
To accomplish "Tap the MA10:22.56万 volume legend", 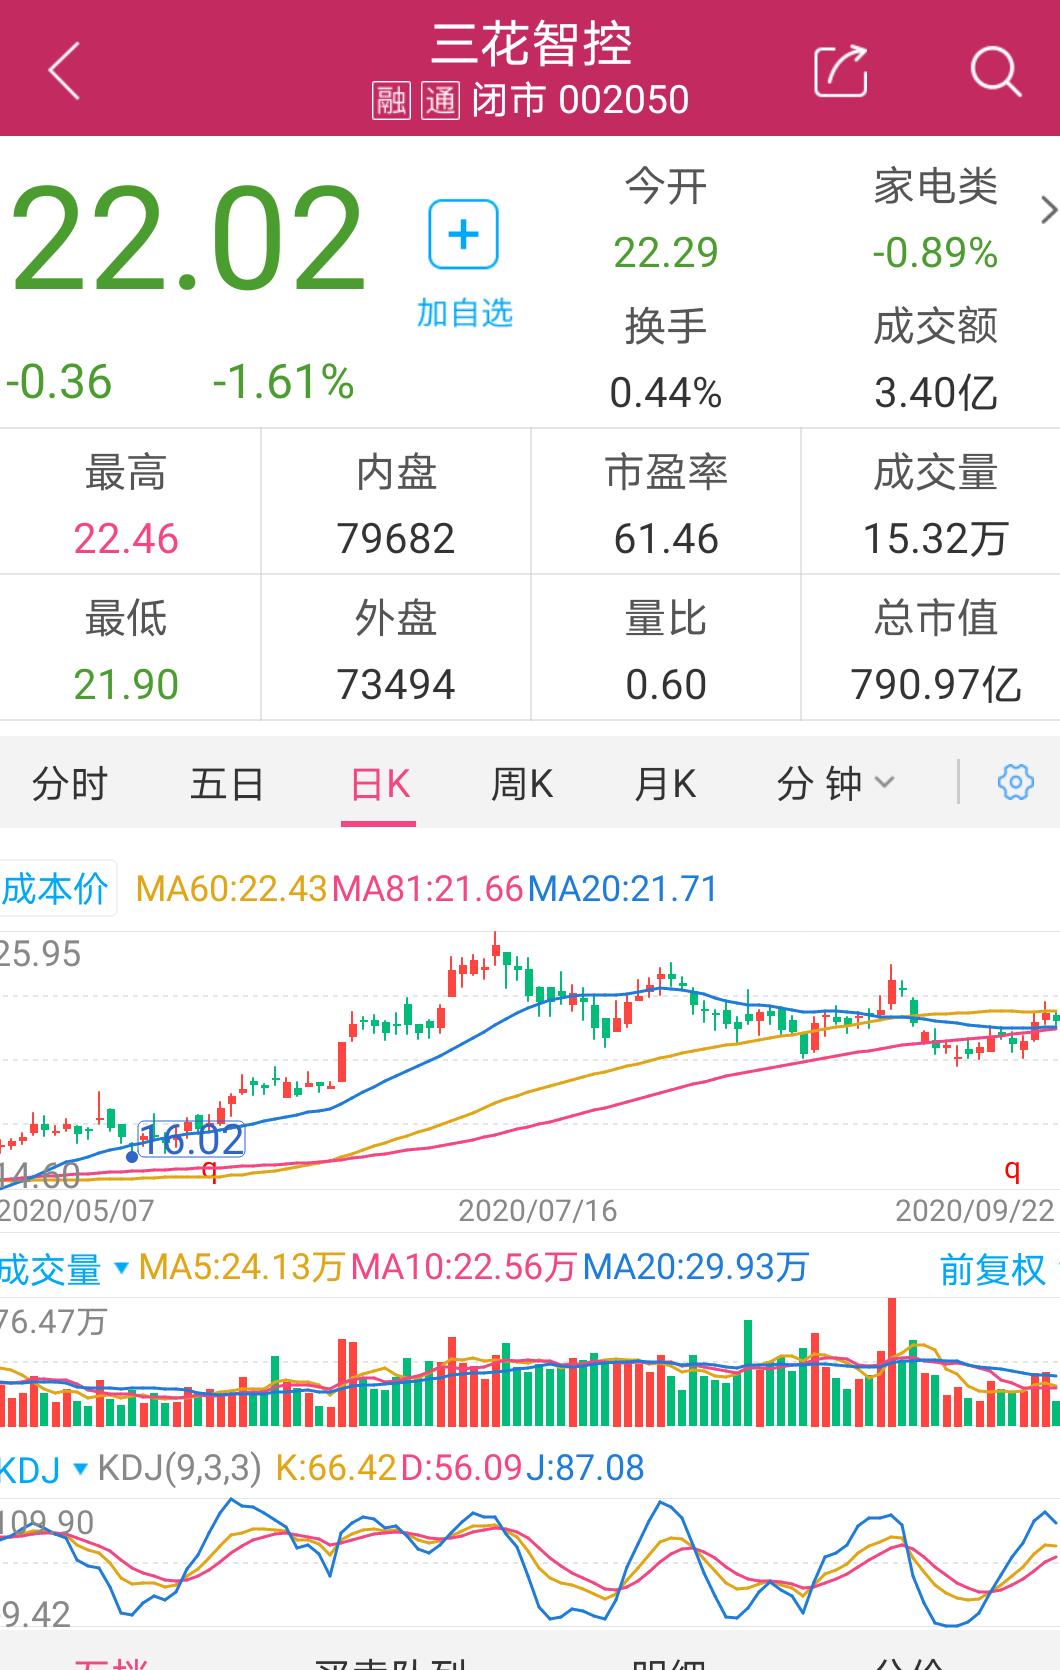I will click(x=464, y=1268).
